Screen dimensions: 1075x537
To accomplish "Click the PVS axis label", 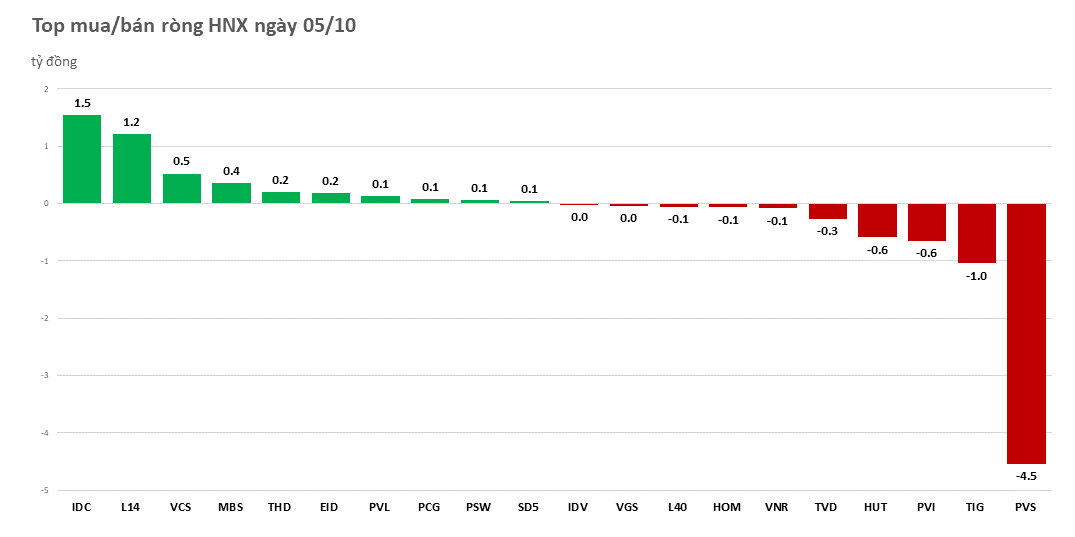I will tap(1026, 507).
